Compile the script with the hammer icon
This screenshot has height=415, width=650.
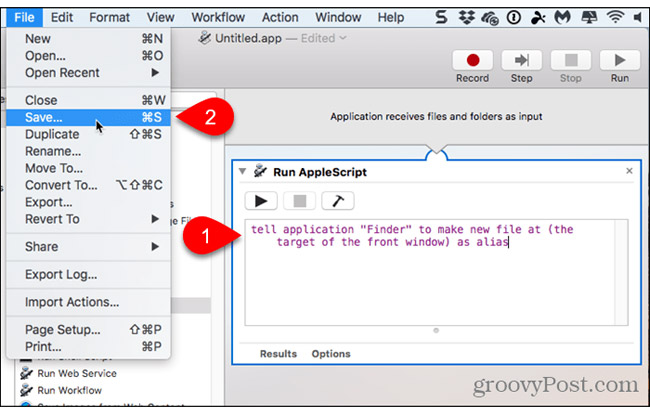pos(336,202)
